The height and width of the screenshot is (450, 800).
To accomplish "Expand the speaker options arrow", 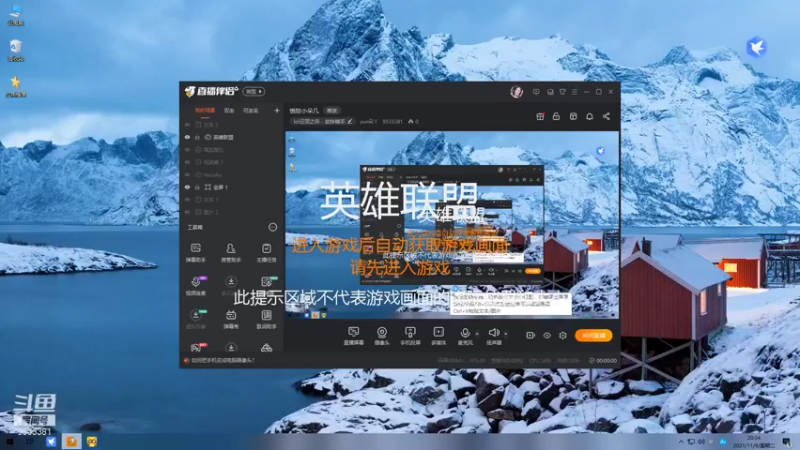I will point(506,334).
